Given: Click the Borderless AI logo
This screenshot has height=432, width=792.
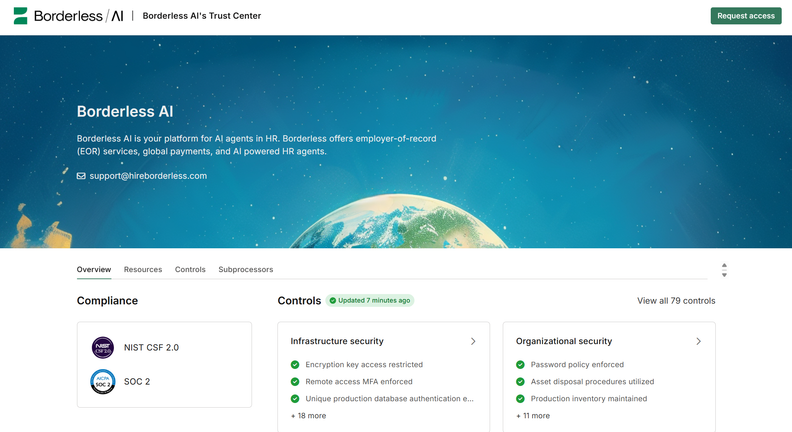Looking at the screenshot, I should pos(68,16).
